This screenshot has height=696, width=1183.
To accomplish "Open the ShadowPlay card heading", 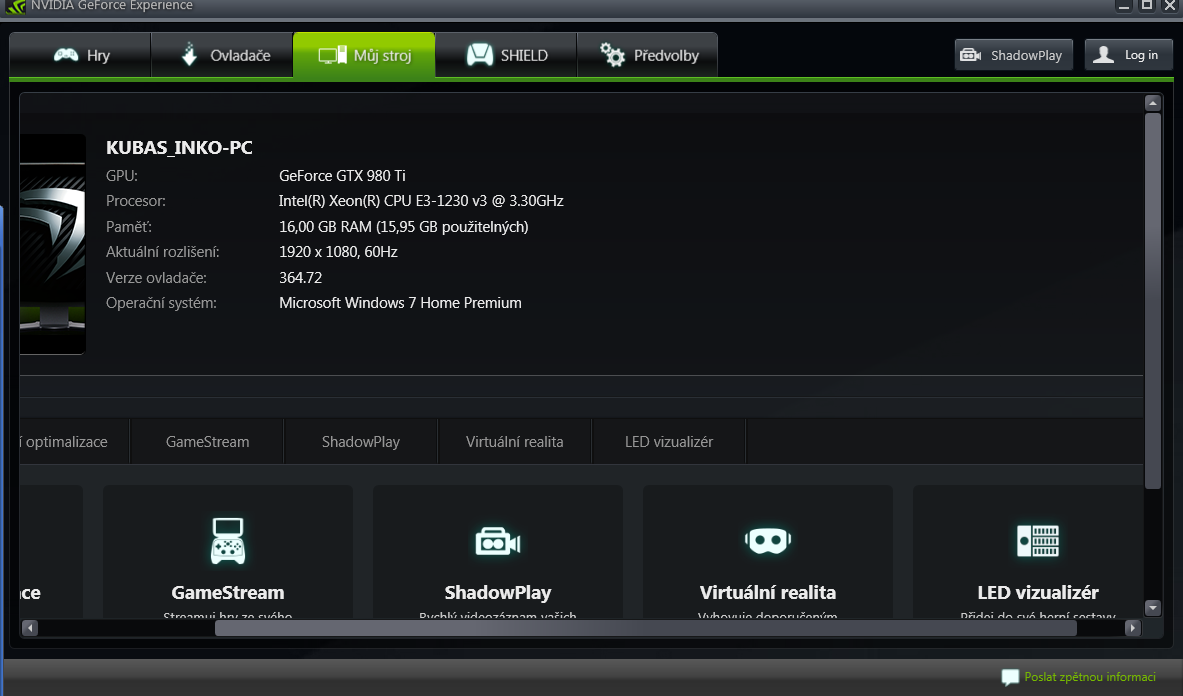I will pos(498,593).
